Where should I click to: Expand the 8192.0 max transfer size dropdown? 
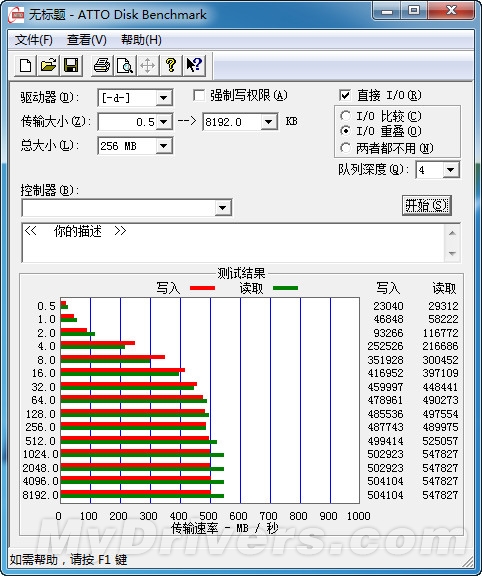(x=269, y=122)
